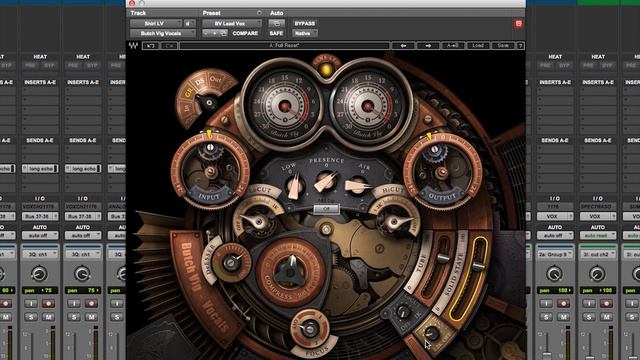
Task: Open auto read automation mode dropdown
Action: pos(598,236)
